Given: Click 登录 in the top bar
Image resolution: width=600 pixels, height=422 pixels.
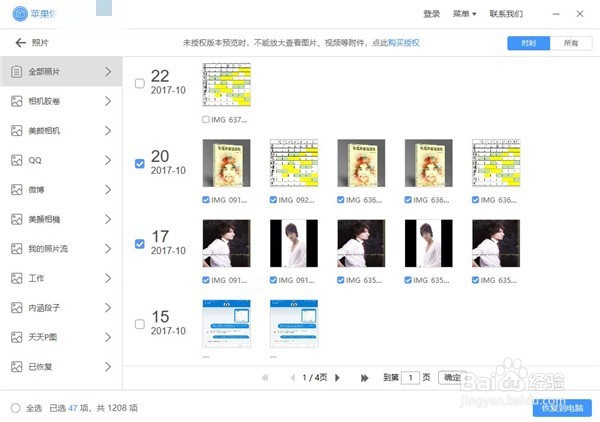Looking at the screenshot, I should 432,14.
